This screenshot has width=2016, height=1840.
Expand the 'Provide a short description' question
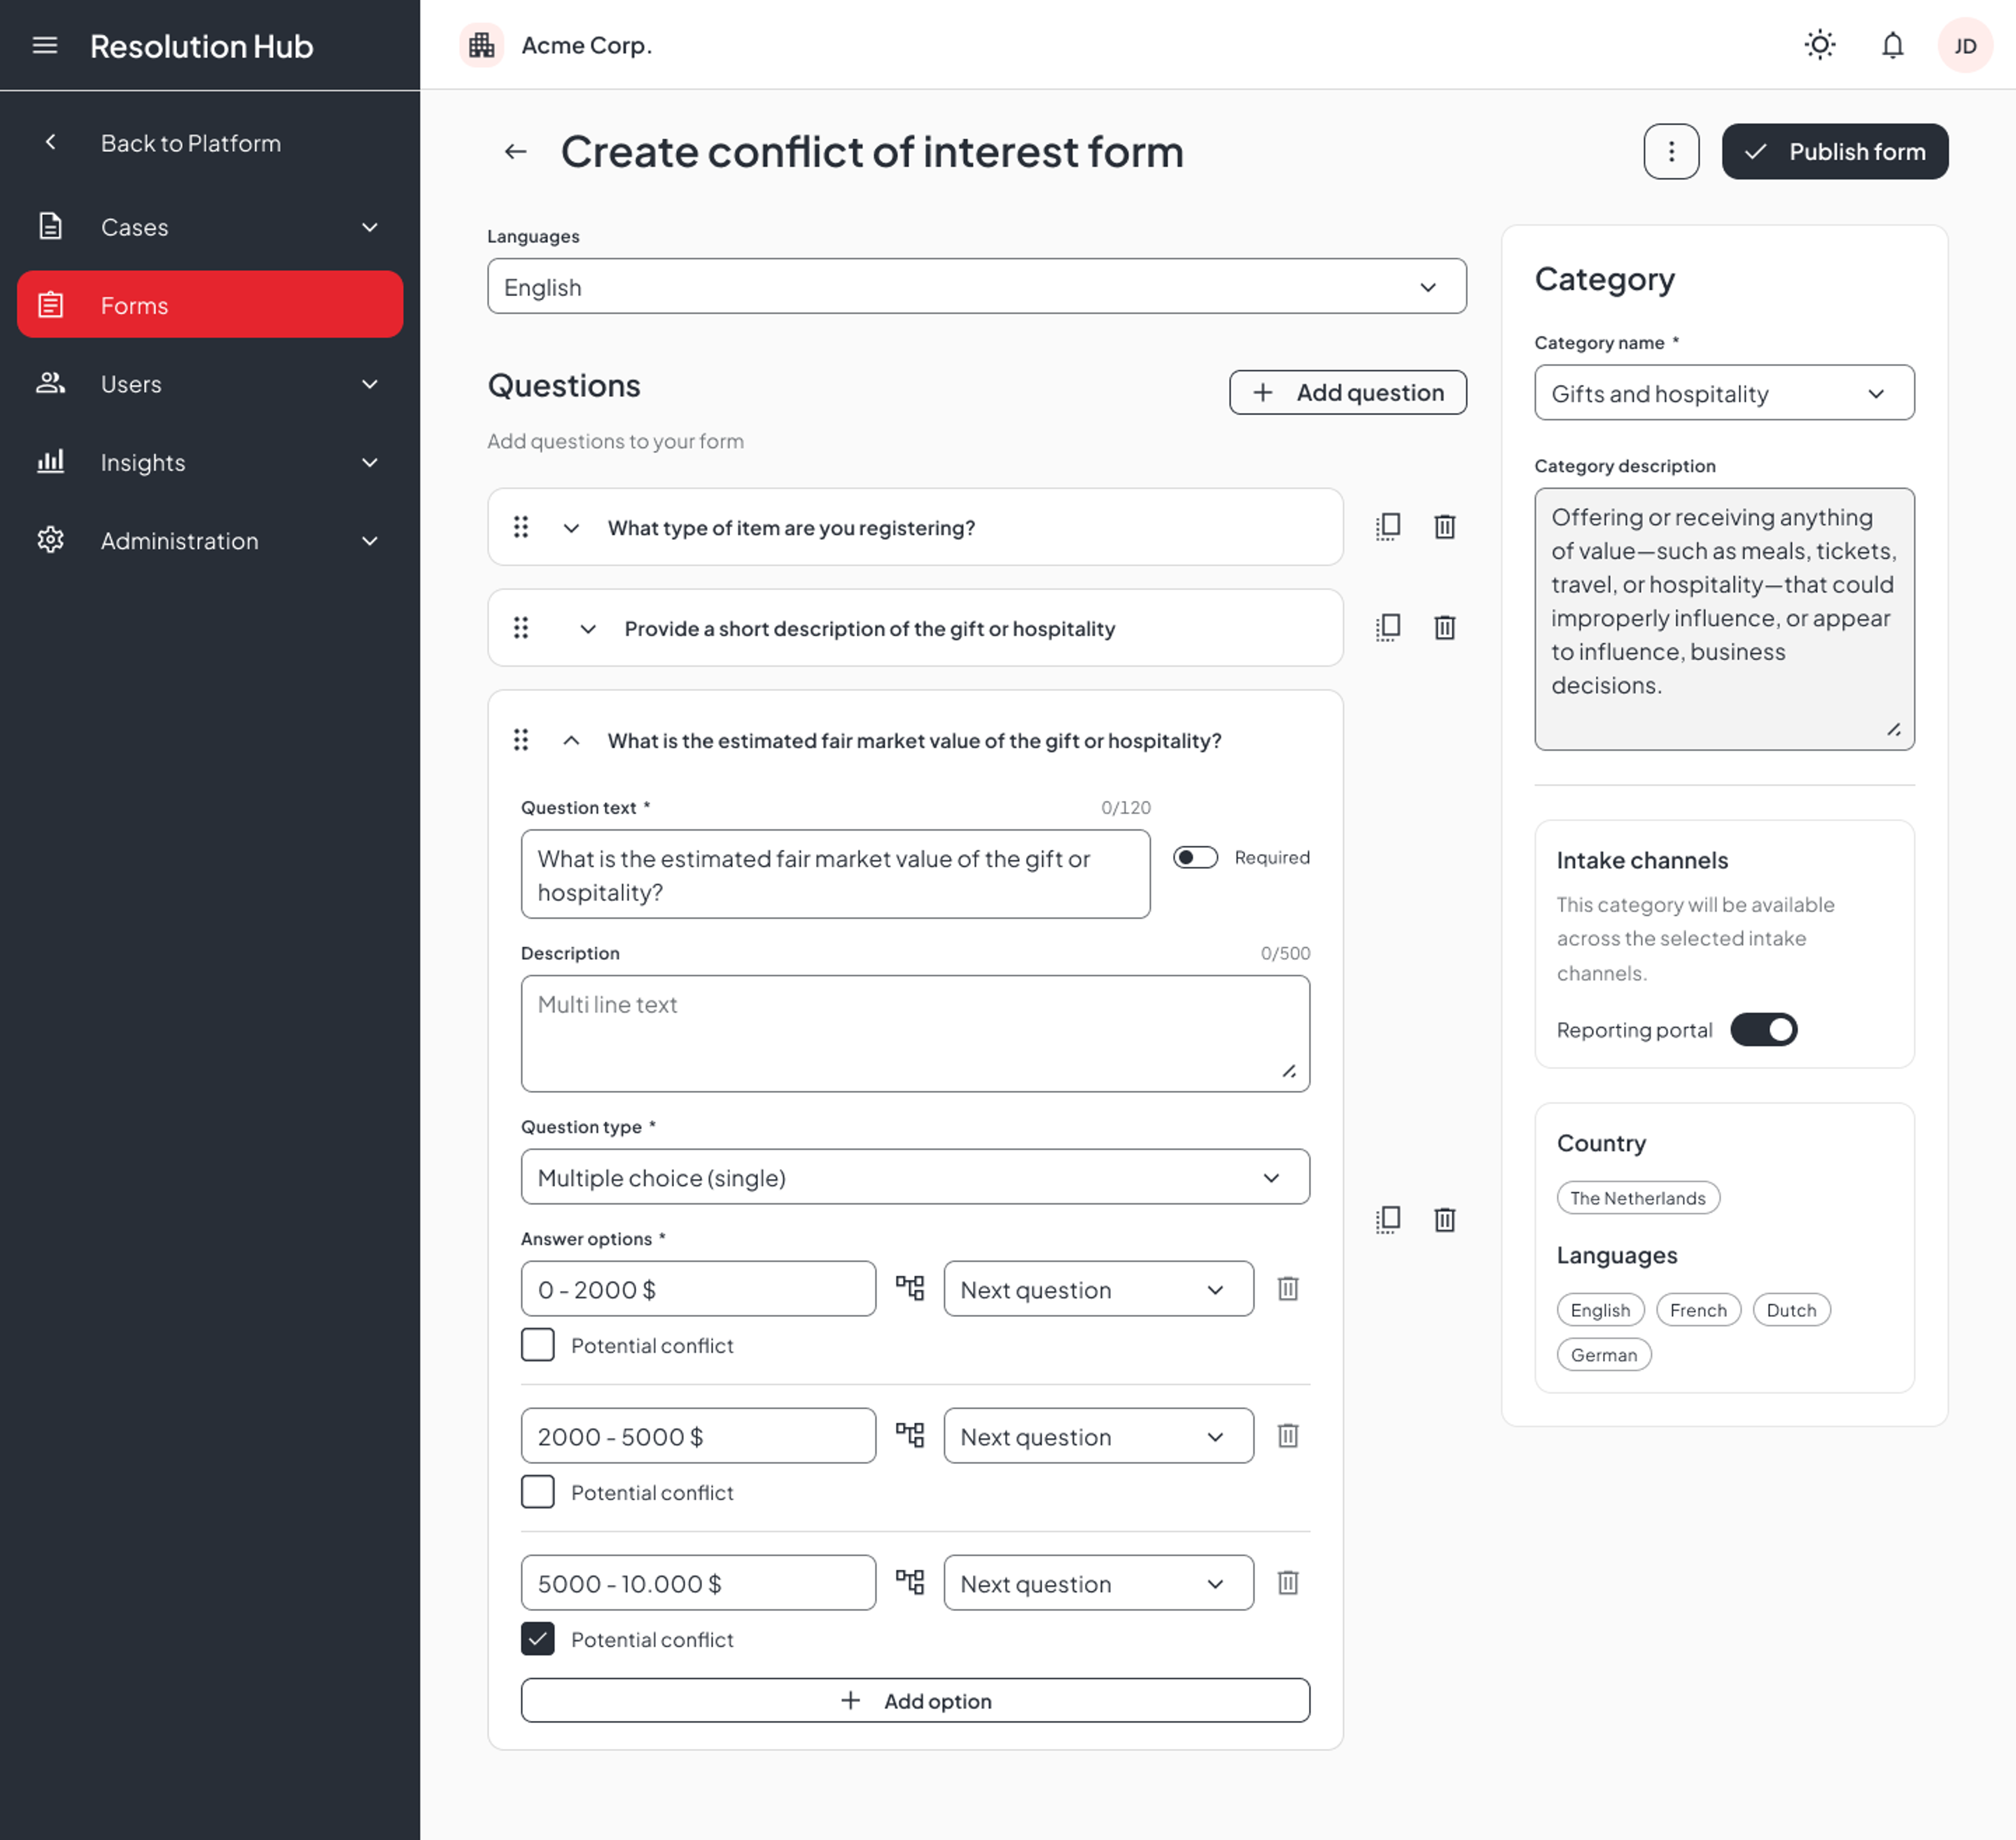click(588, 629)
